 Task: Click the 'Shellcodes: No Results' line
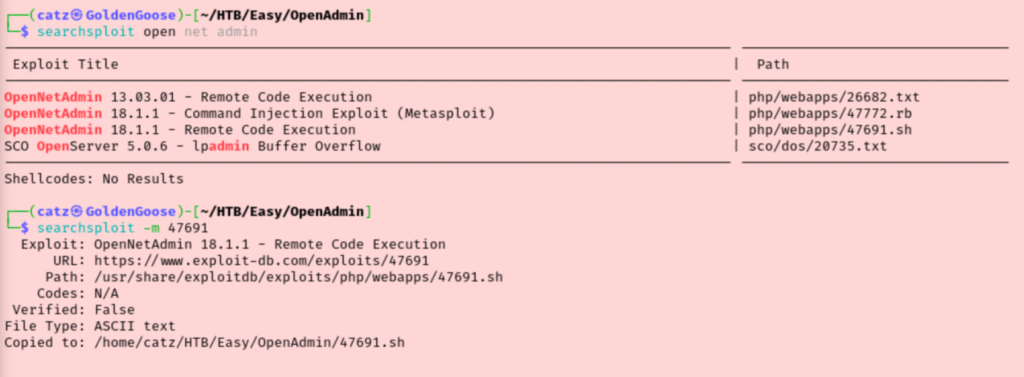tap(94, 179)
